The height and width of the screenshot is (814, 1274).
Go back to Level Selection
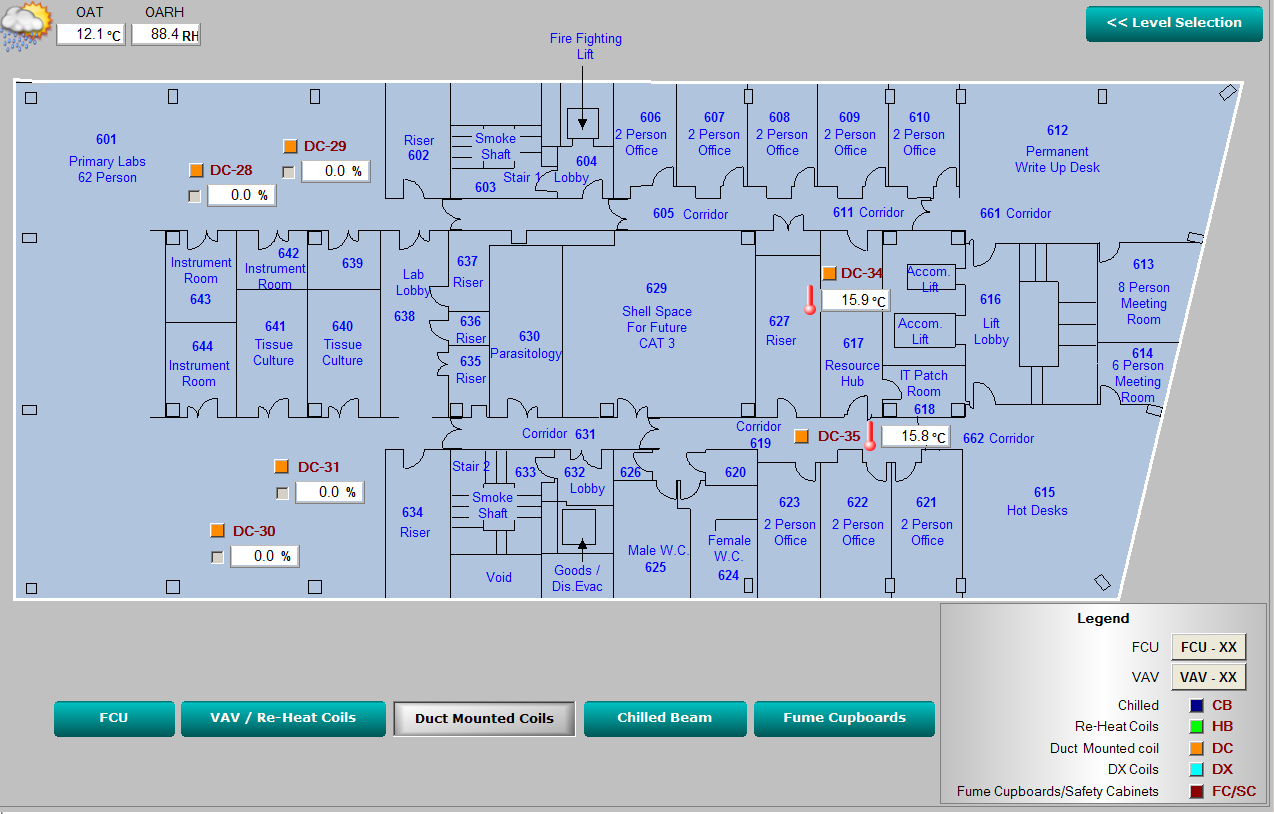1173,23
